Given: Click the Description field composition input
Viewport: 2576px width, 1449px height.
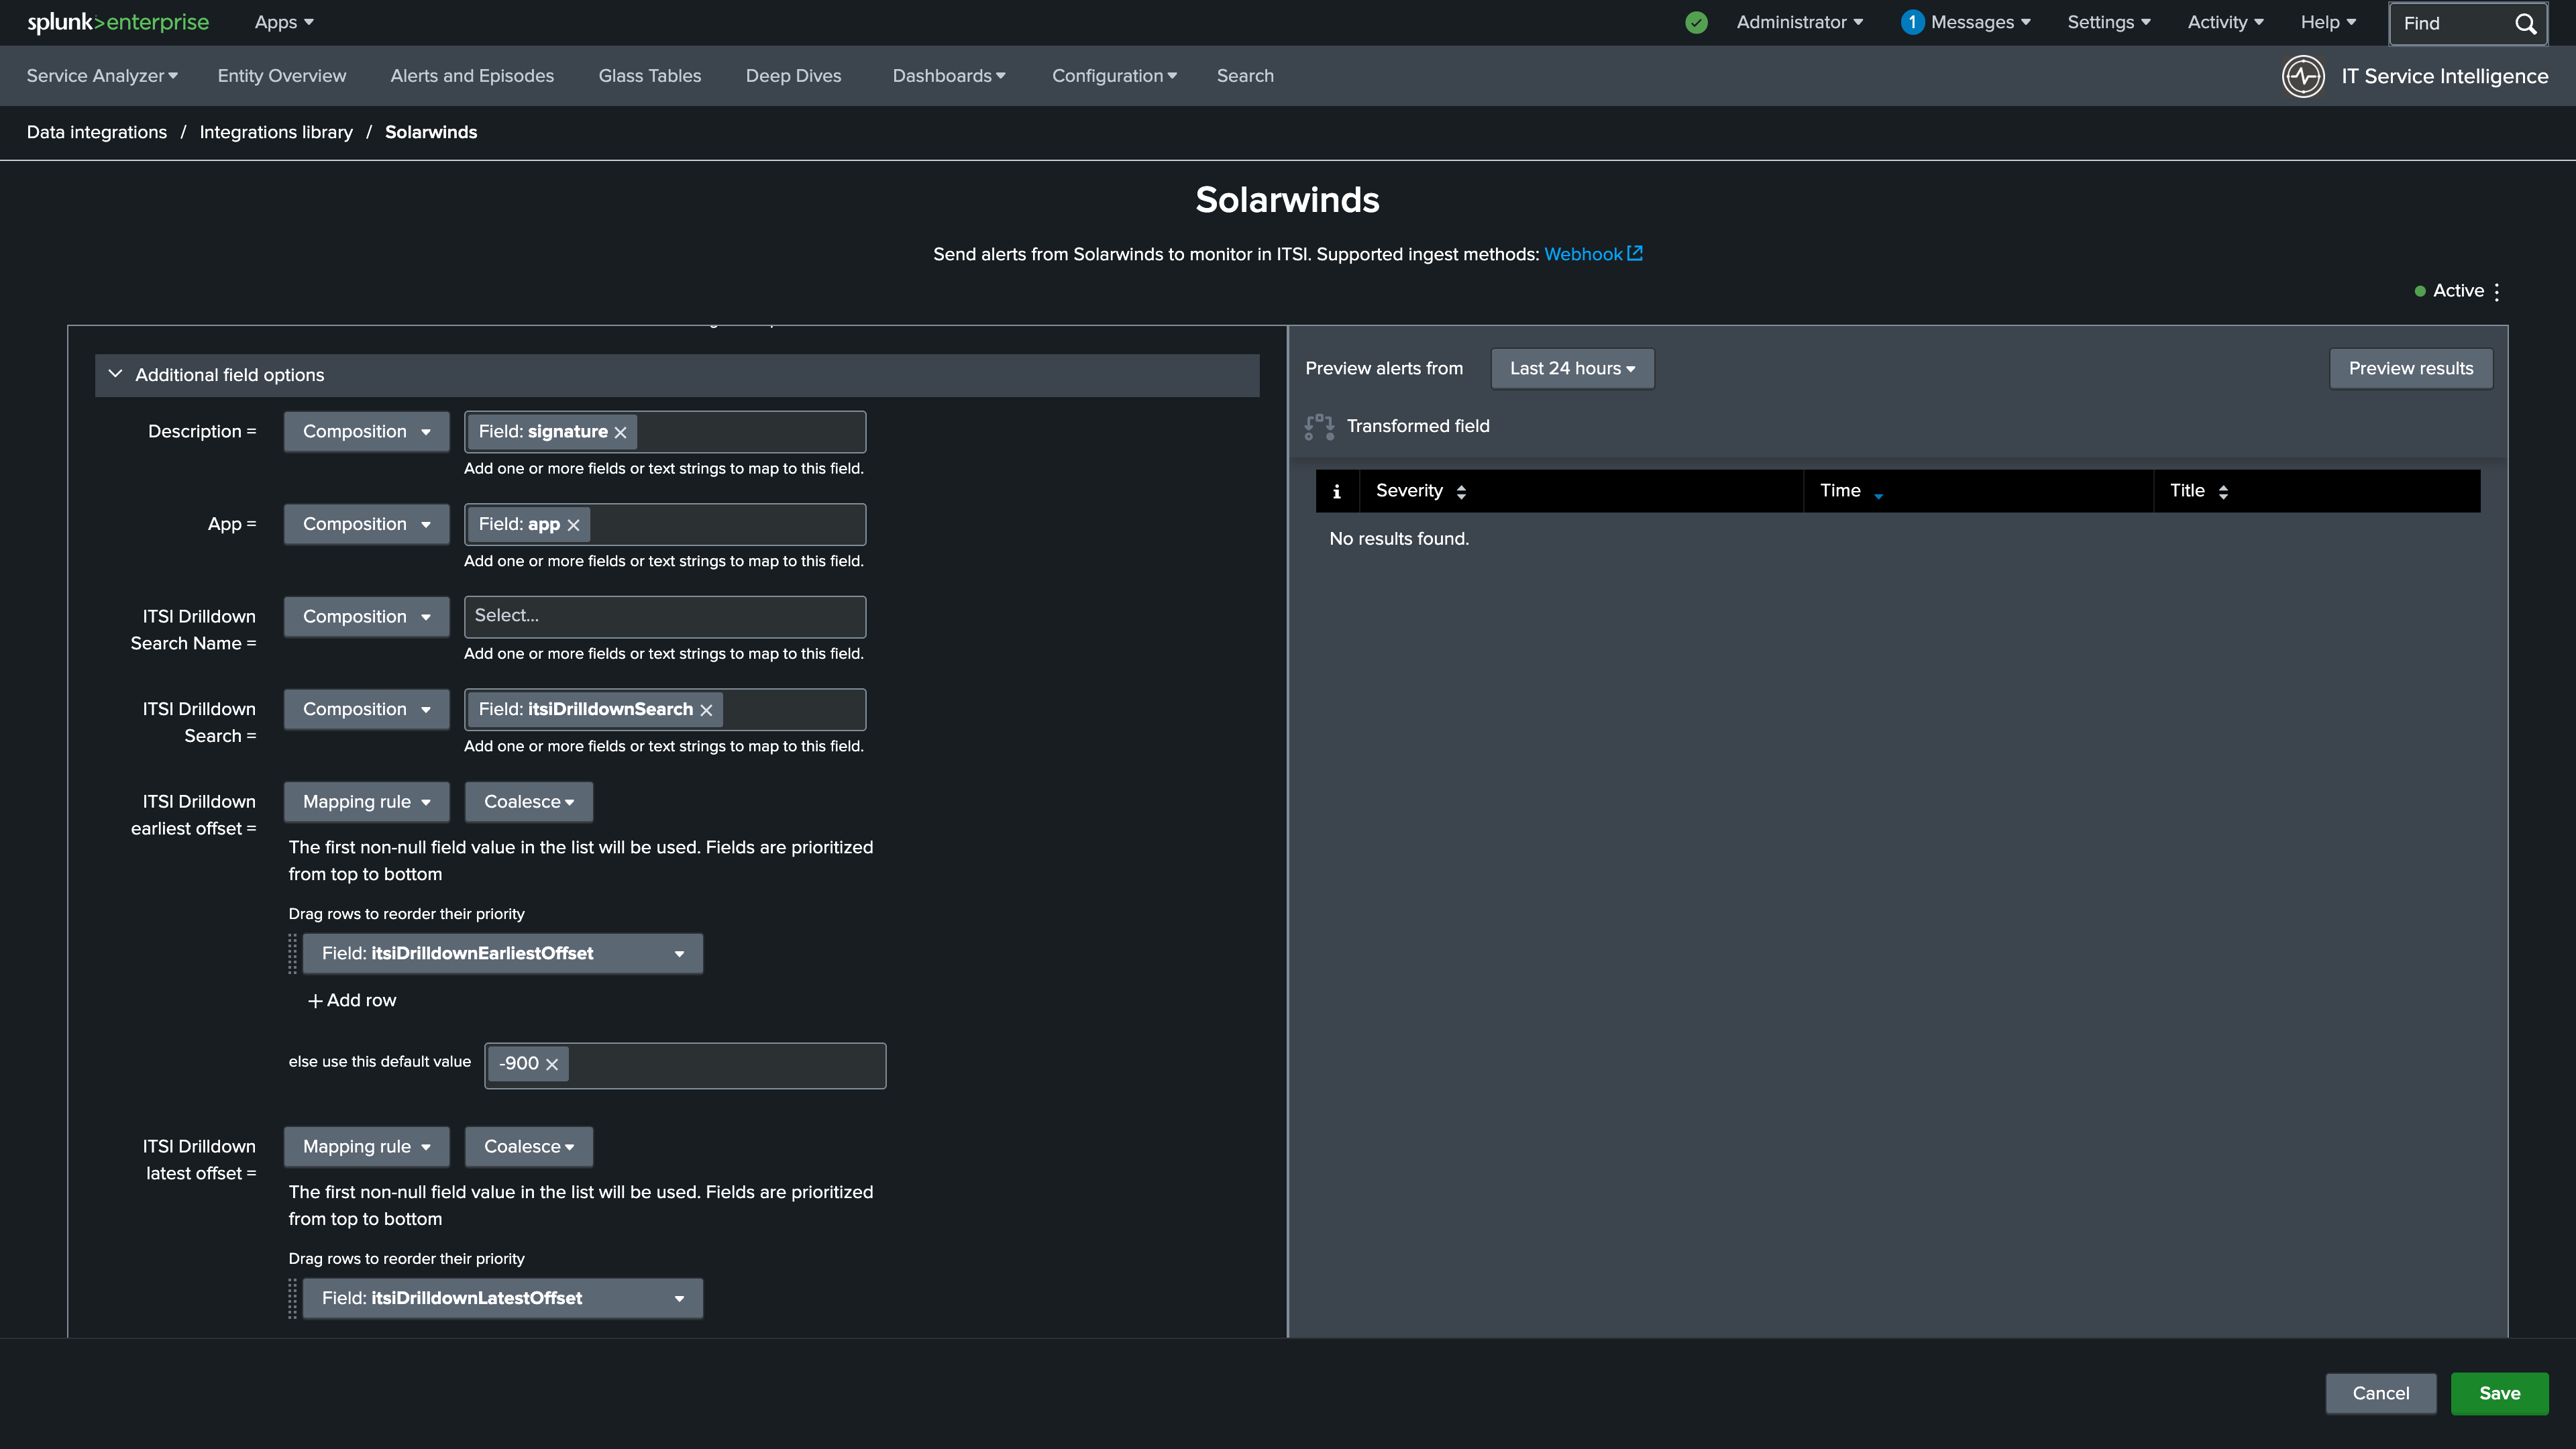Looking at the screenshot, I should click(x=665, y=432).
